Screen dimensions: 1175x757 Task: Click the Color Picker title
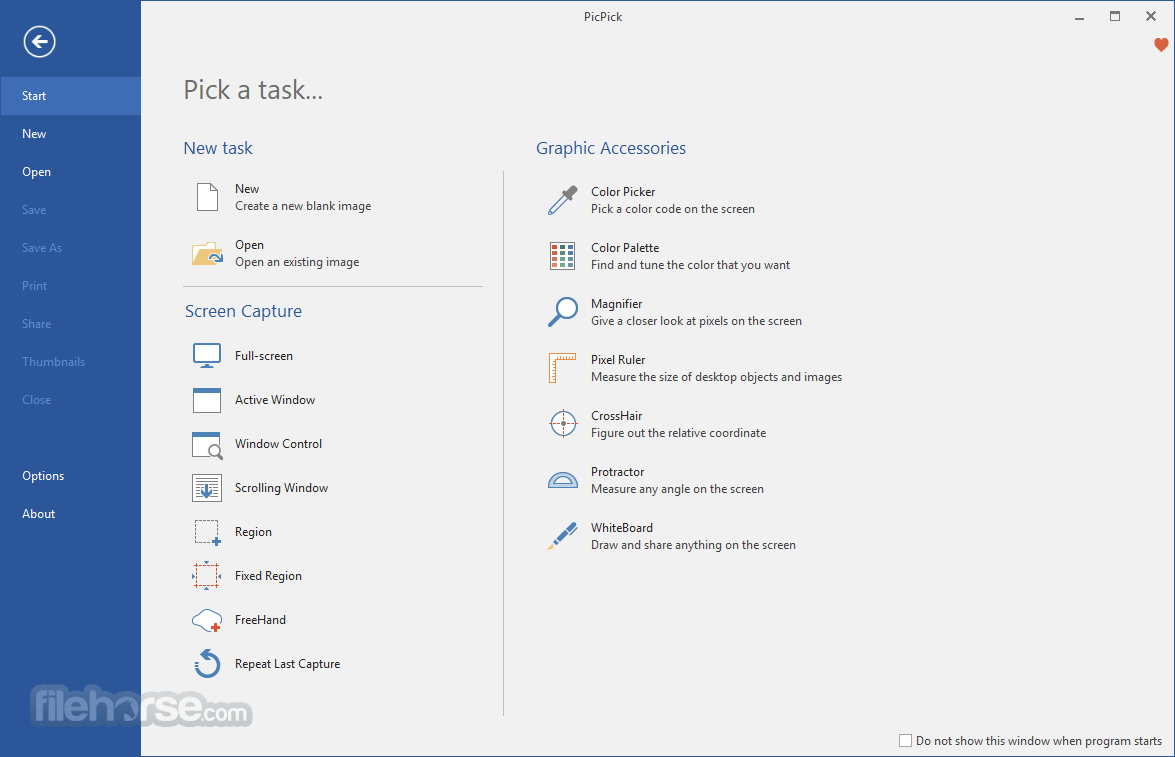(x=623, y=192)
